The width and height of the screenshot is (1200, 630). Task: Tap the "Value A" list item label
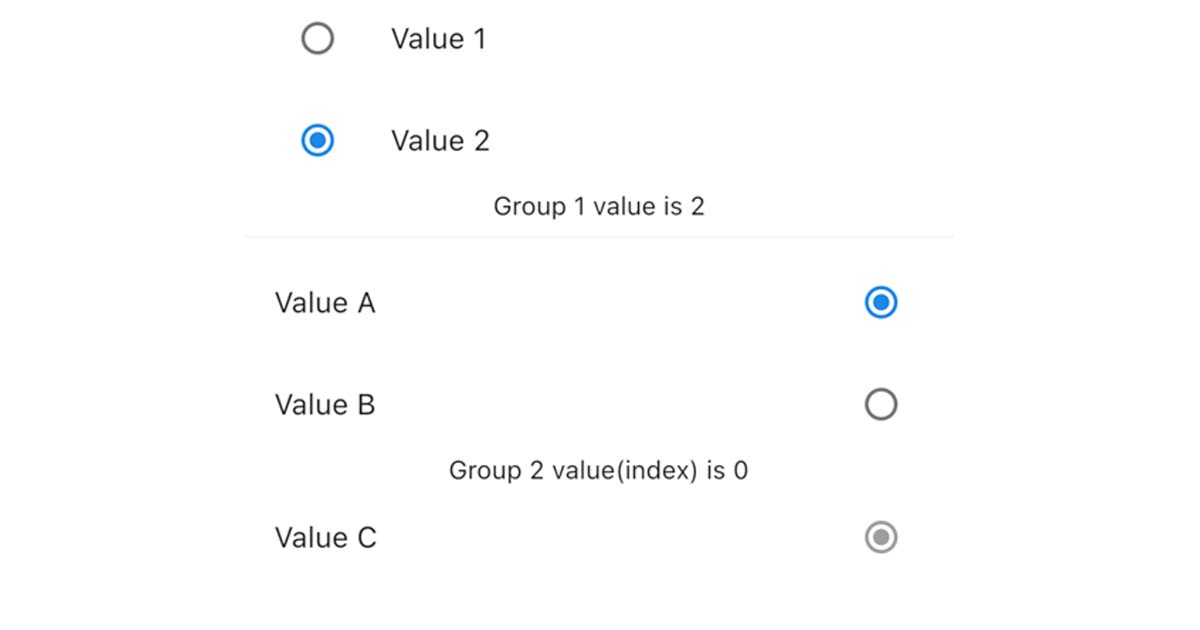[325, 303]
